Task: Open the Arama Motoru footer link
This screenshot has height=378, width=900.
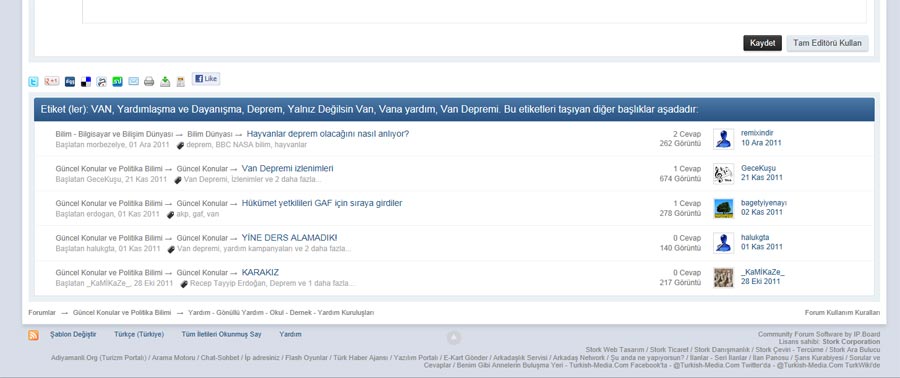Action: pyautogui.click(x=174, y=358)
